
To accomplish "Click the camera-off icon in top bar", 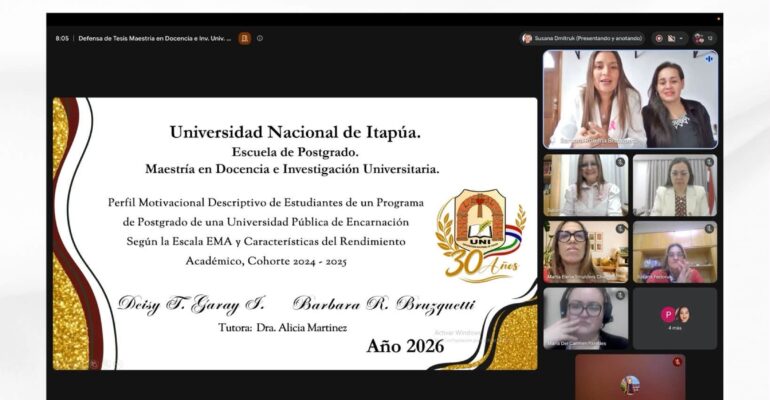I will (x=671, y=38).
